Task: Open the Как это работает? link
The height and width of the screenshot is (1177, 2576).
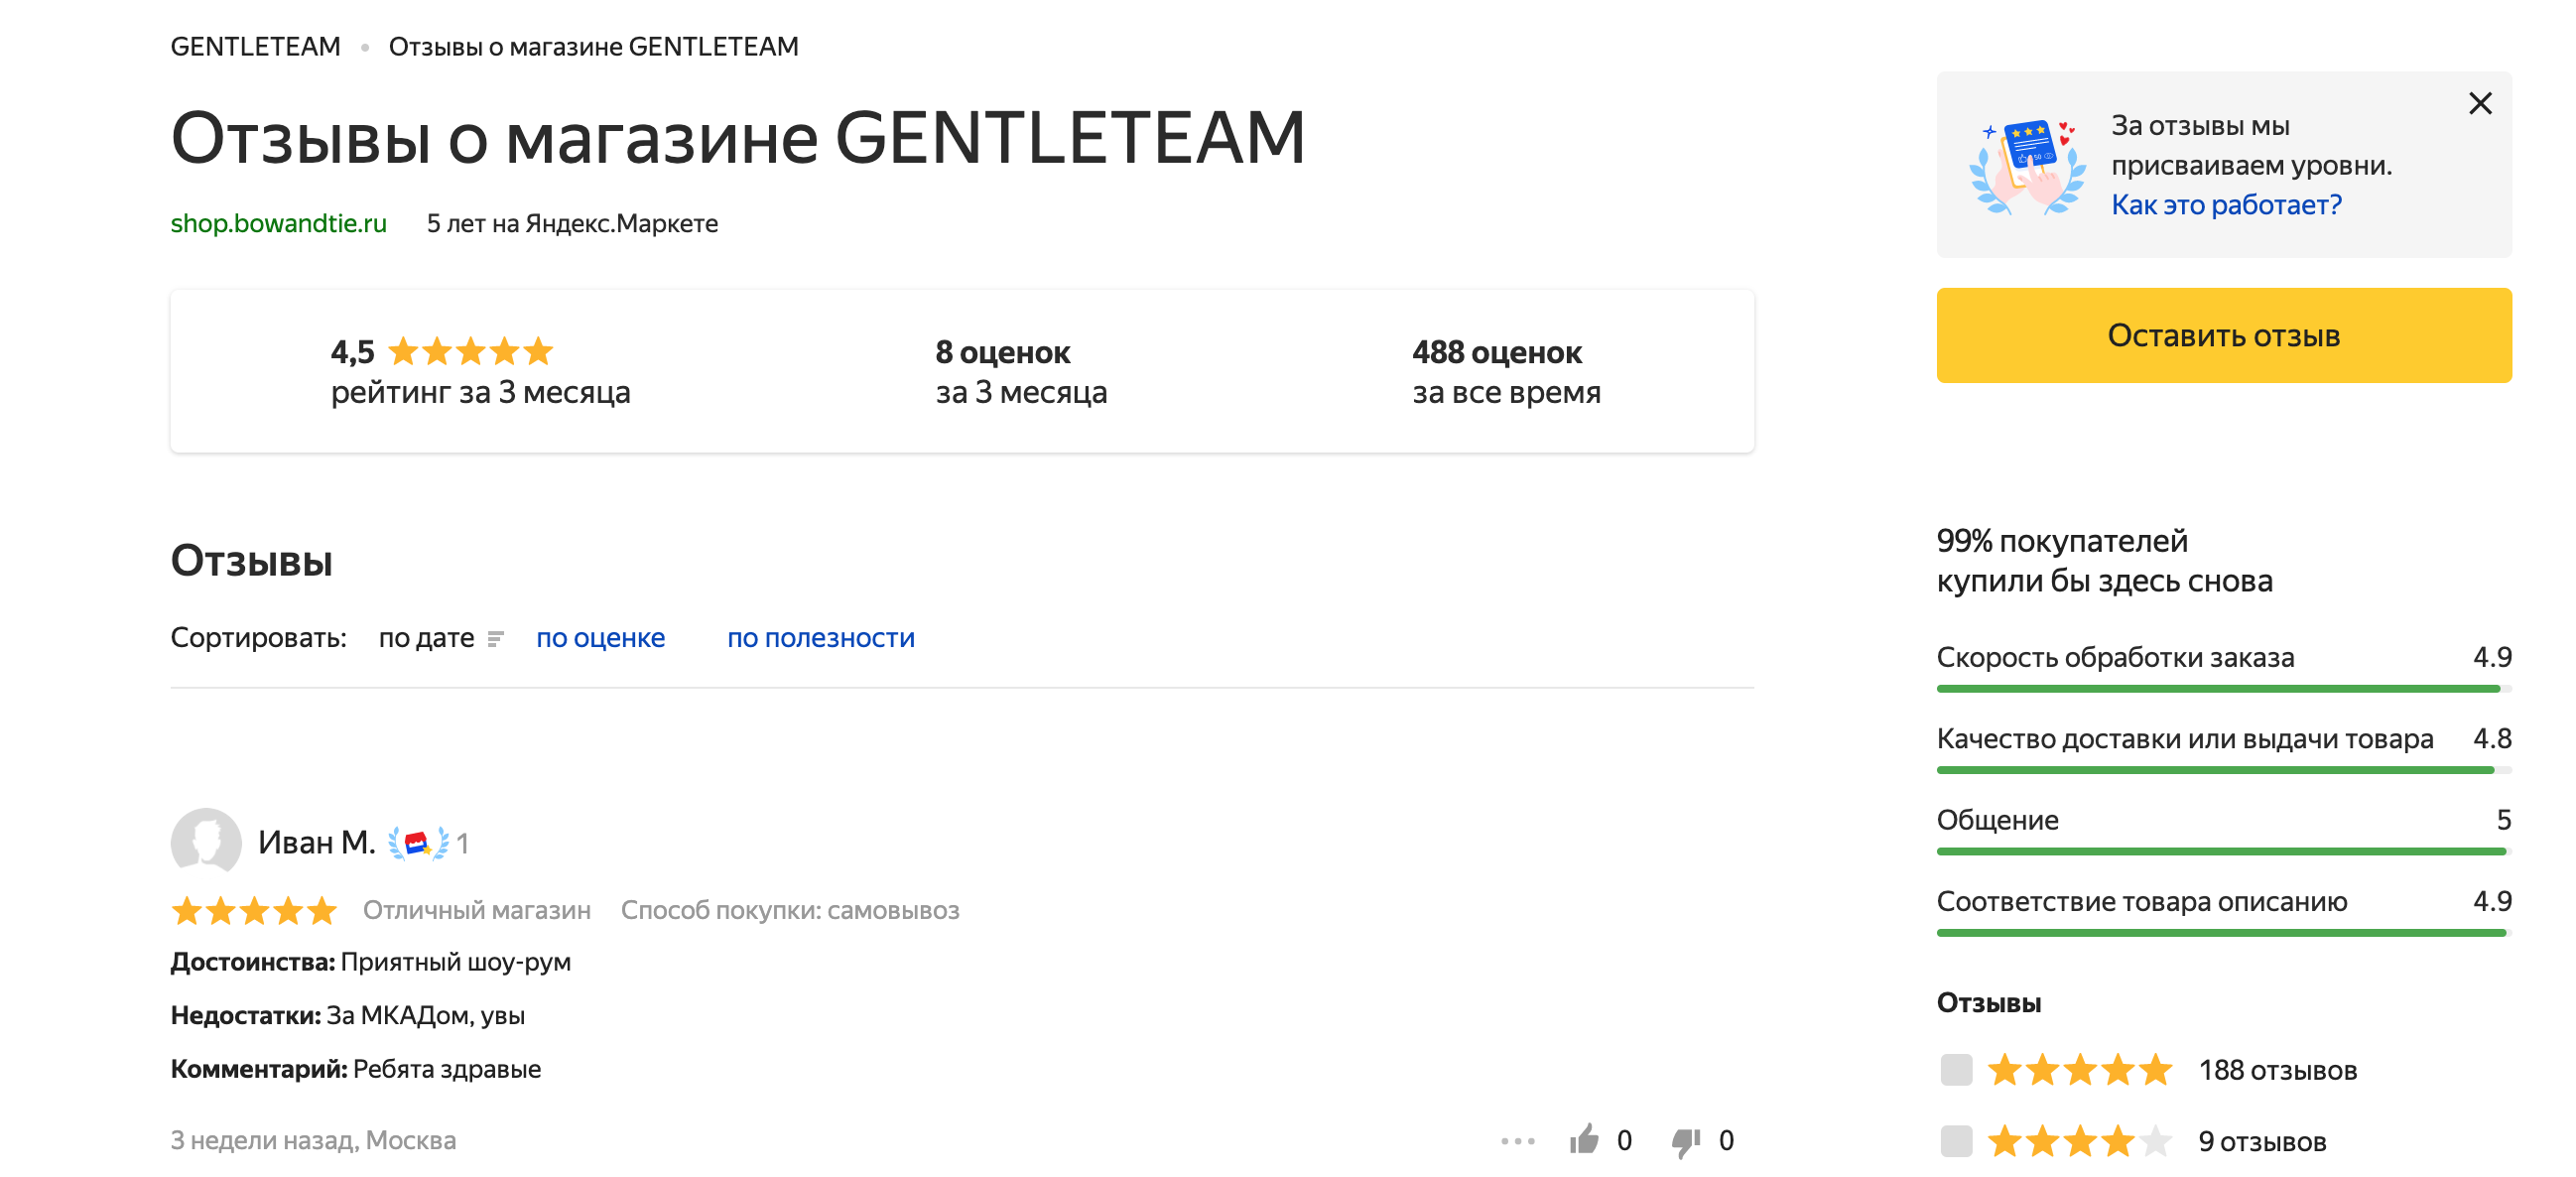Action: pos(2226,205)
